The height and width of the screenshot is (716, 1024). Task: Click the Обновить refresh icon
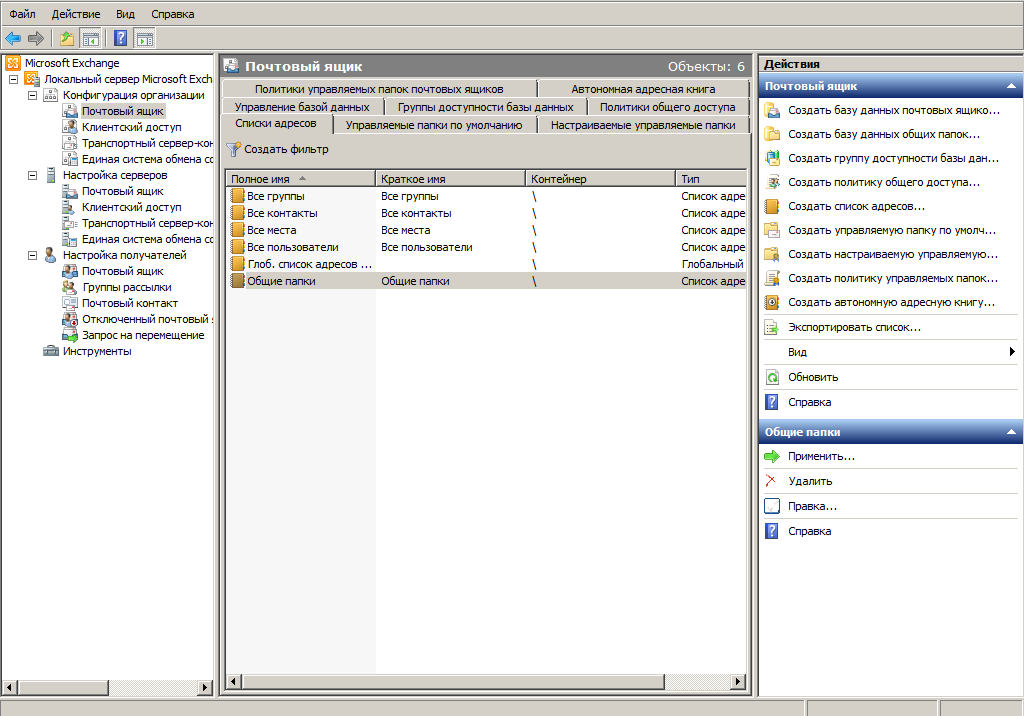[x=771, y=377]
